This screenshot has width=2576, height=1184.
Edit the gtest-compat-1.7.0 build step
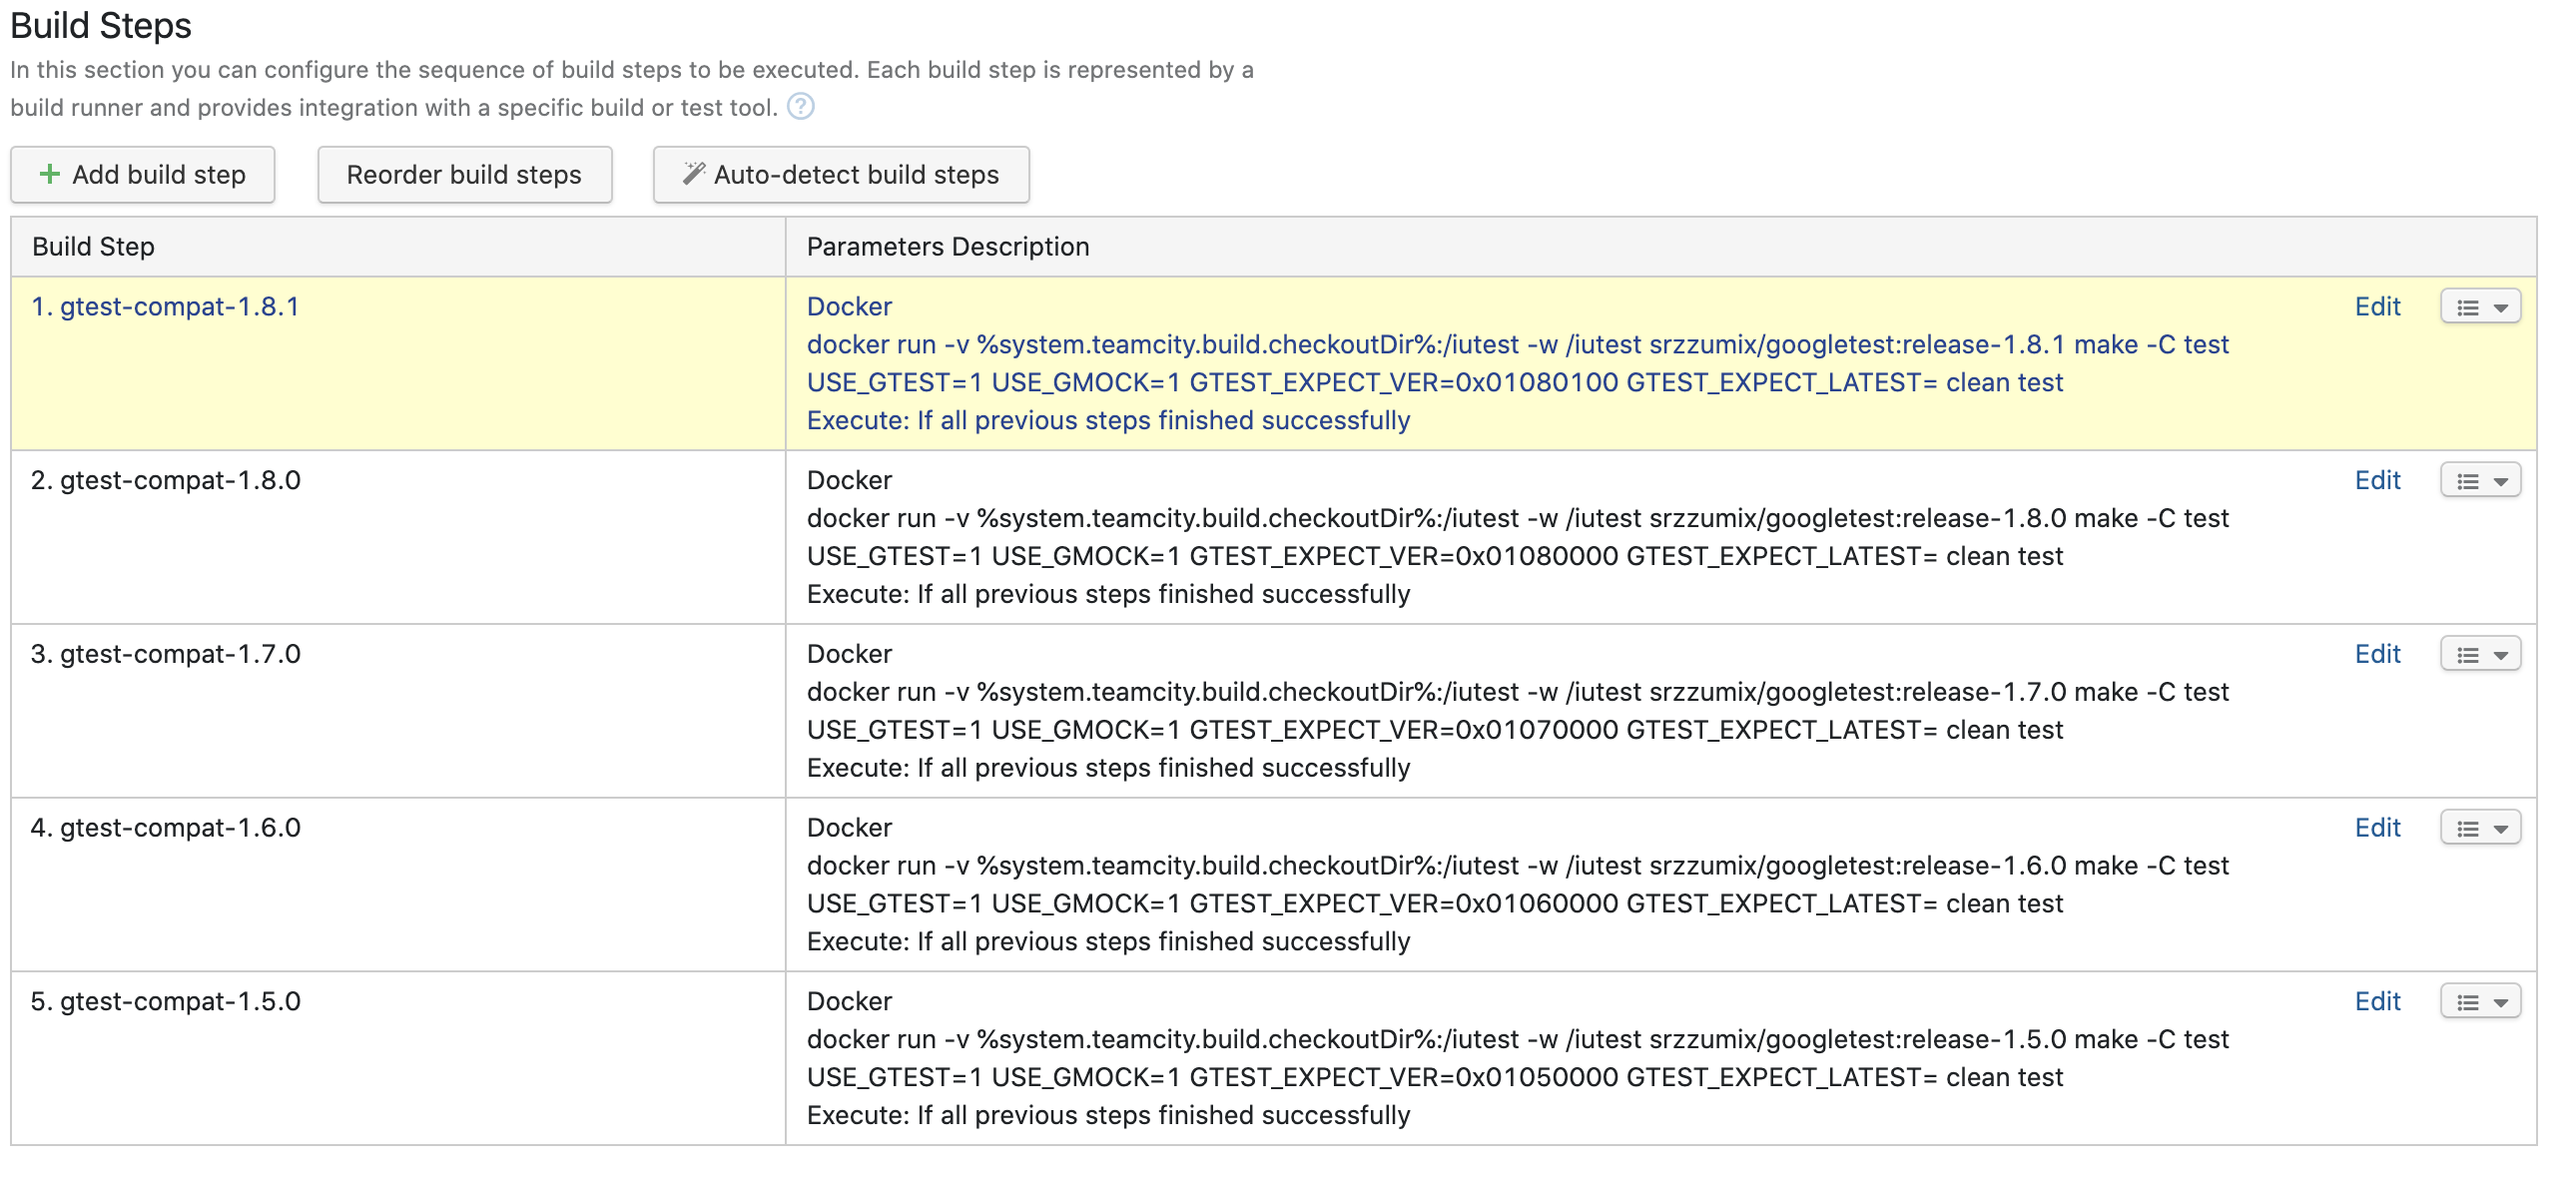[2376, 655]
